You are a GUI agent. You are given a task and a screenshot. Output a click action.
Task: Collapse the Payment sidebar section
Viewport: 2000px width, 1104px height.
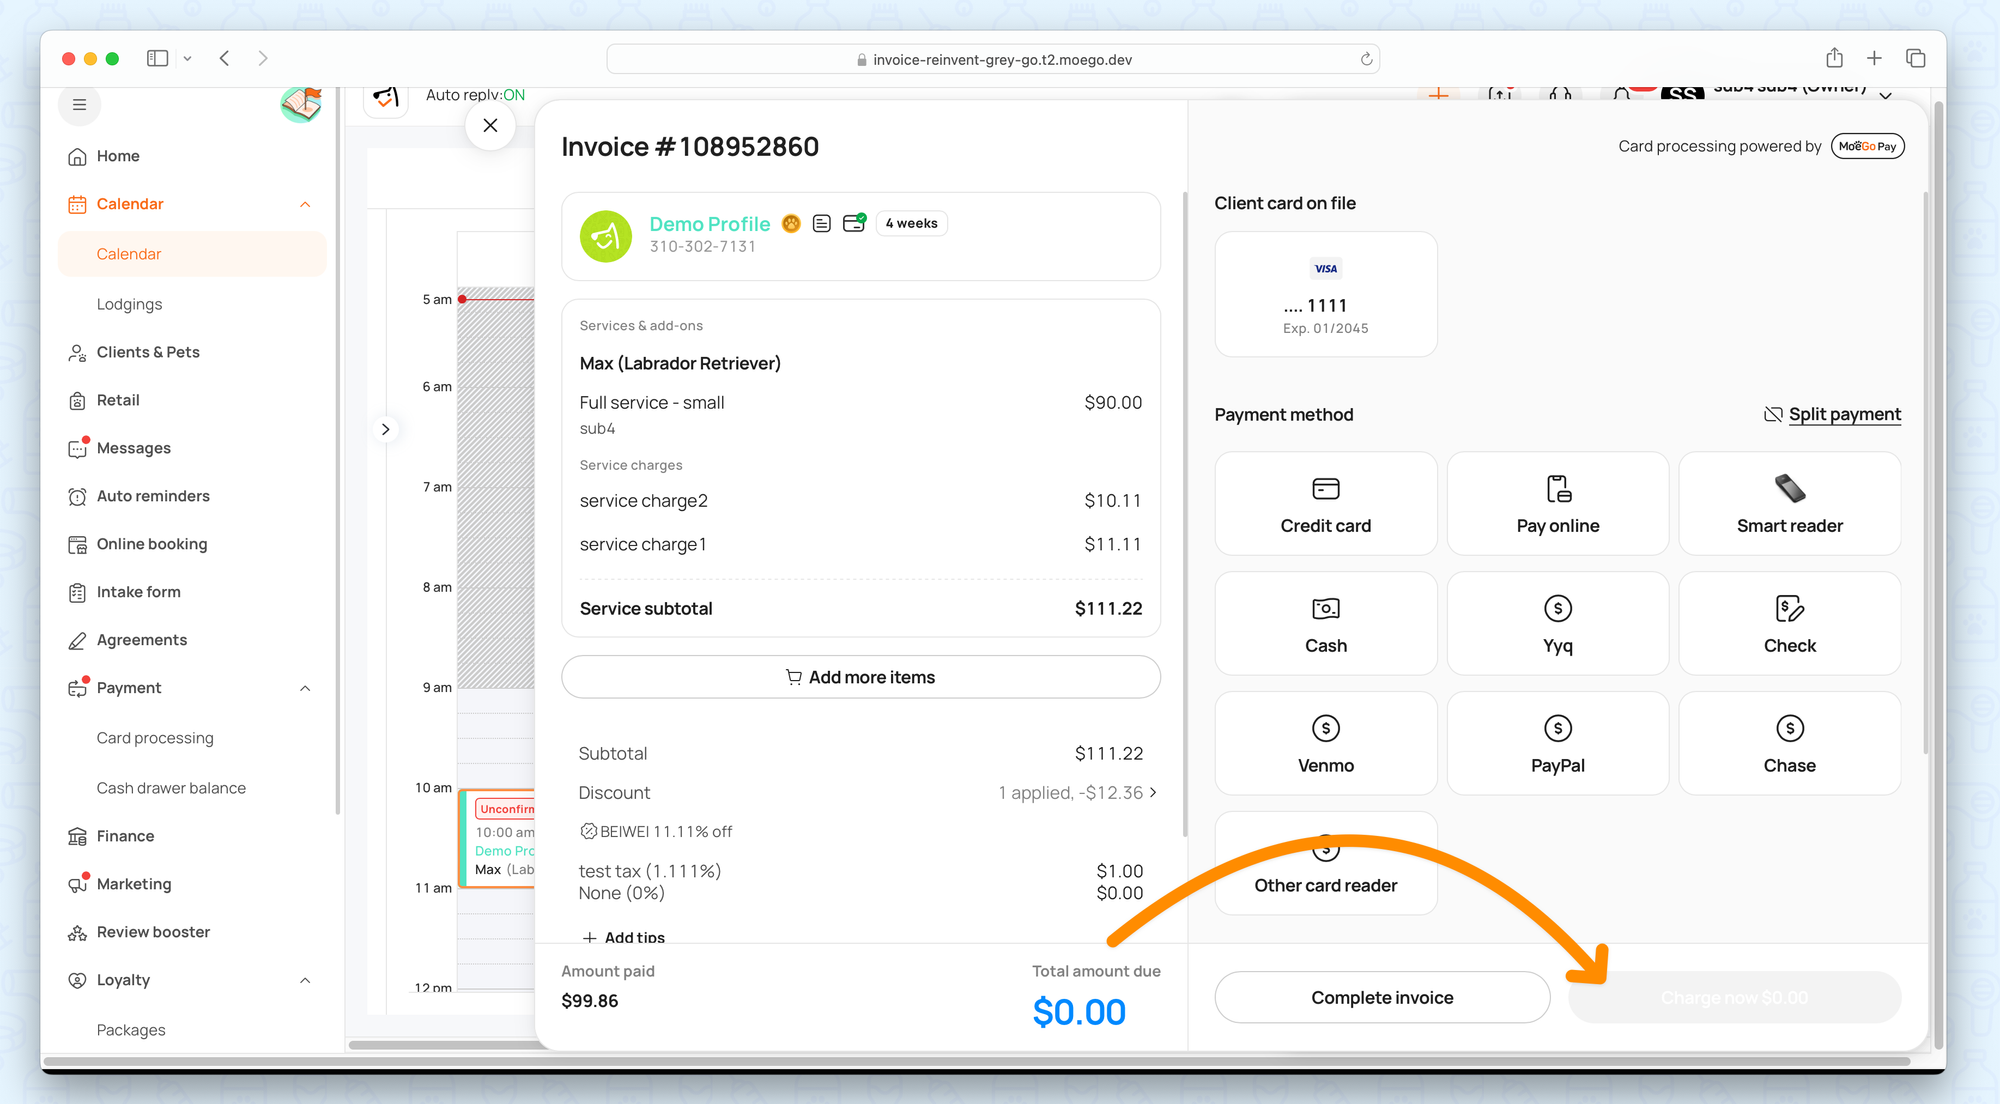(305, 689)
